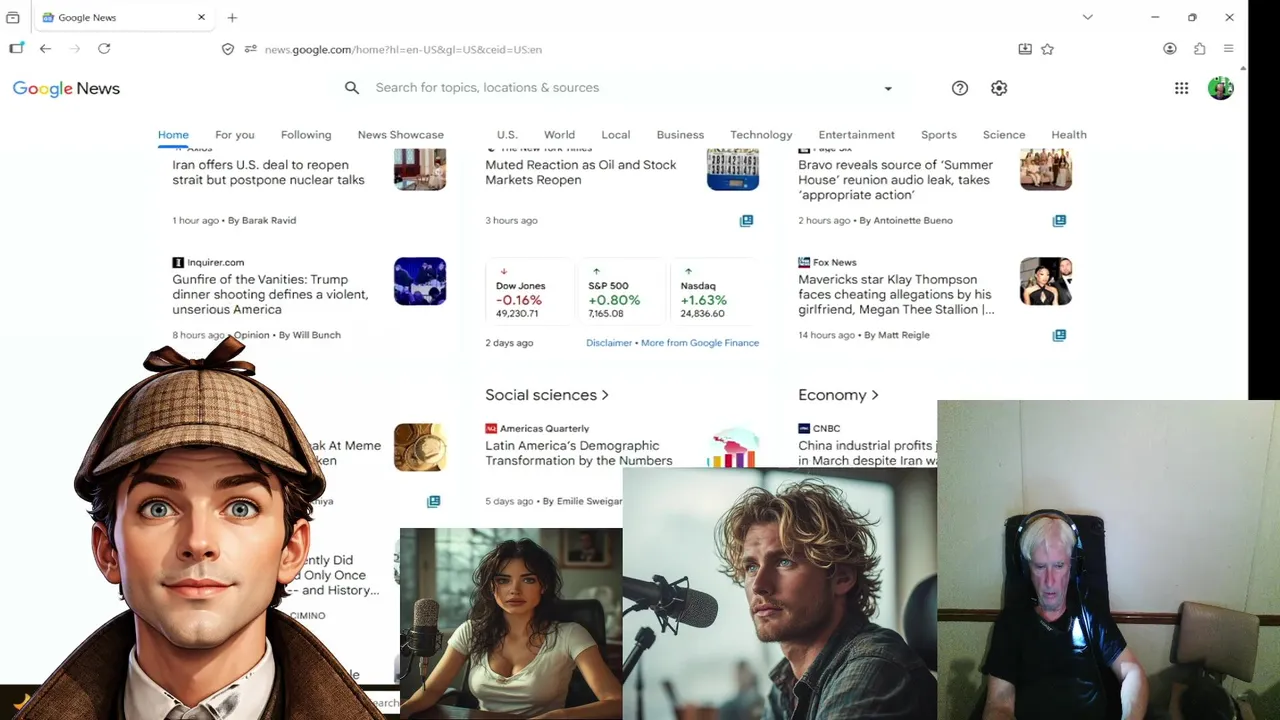Click the Gunfire of the Vanities thumbnail
This screenshot has width=1280, height=720.
pos(420,281)
